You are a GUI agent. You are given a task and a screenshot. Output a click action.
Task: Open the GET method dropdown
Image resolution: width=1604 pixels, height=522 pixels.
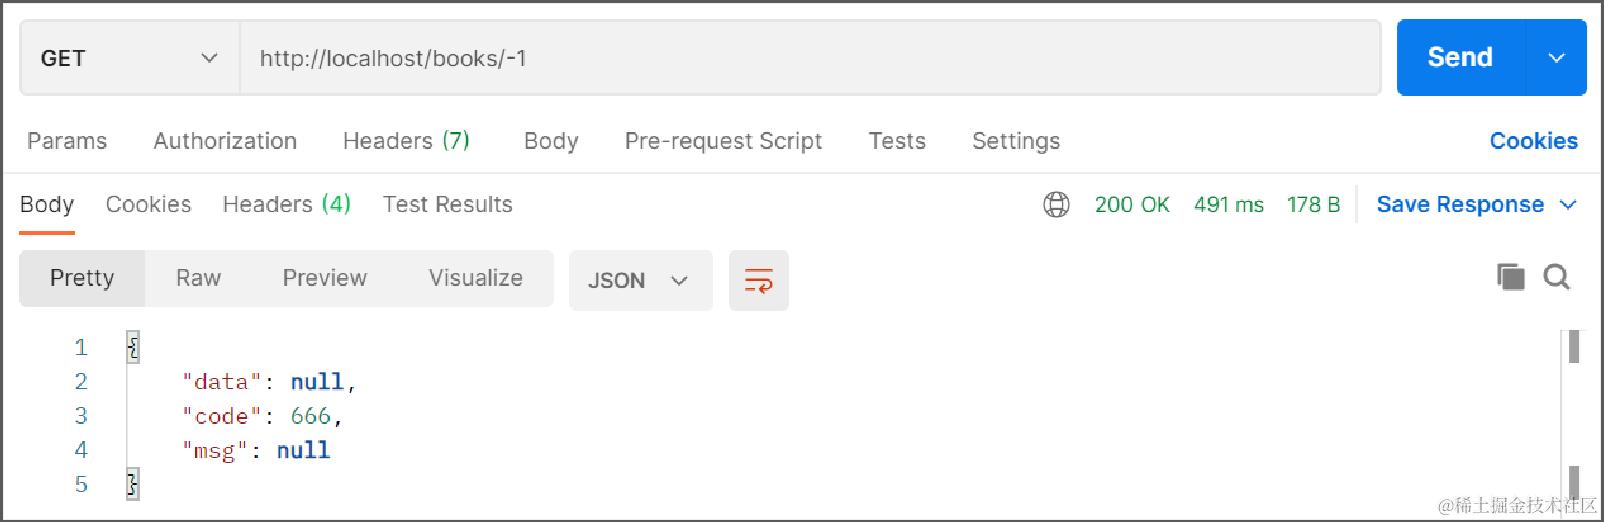(129, 58)
